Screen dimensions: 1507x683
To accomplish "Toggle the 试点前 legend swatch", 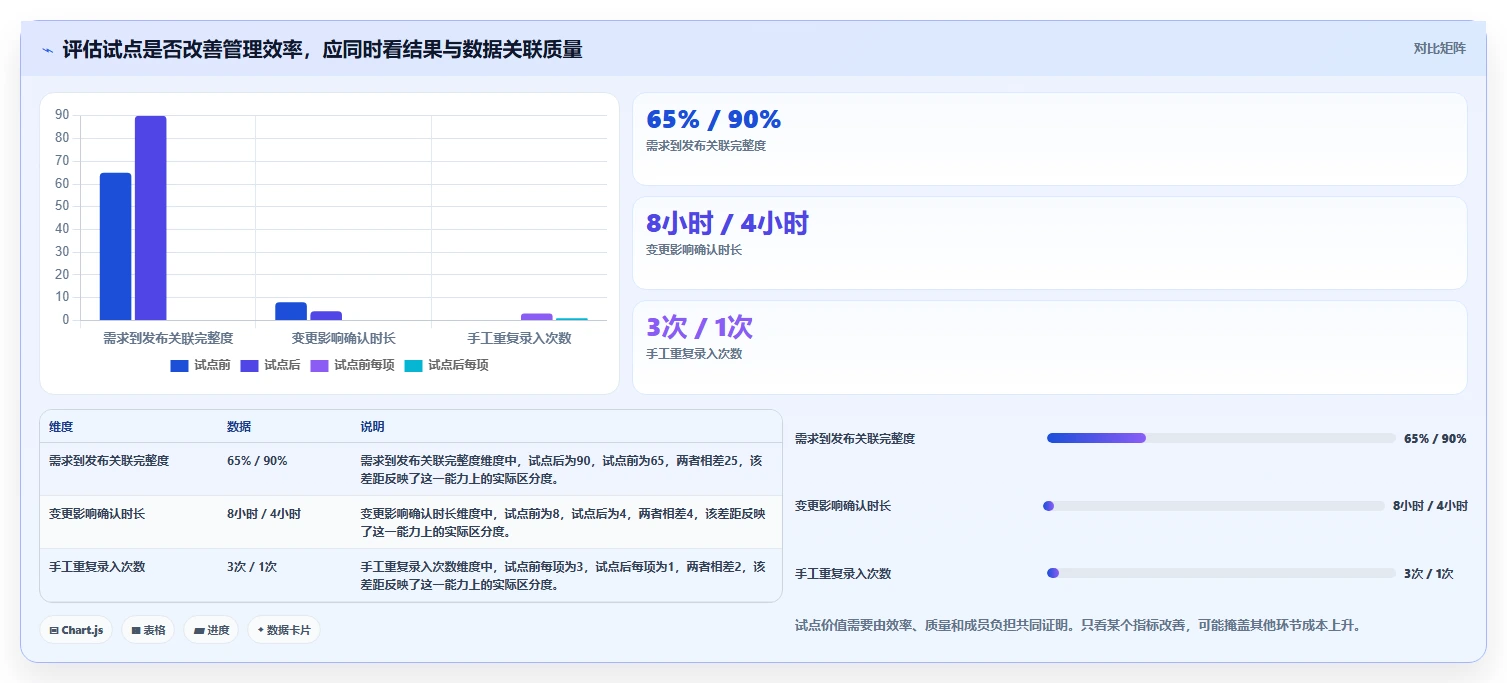I will [179, 366].
